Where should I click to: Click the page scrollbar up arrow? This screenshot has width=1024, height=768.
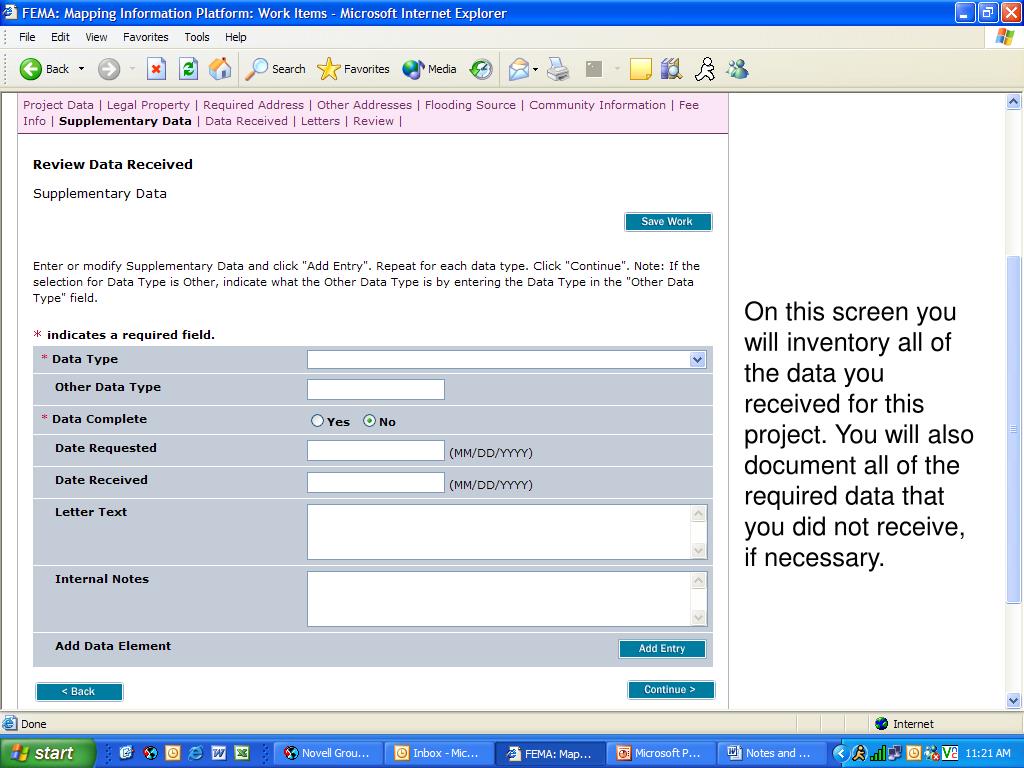[x=1014, y=101]
